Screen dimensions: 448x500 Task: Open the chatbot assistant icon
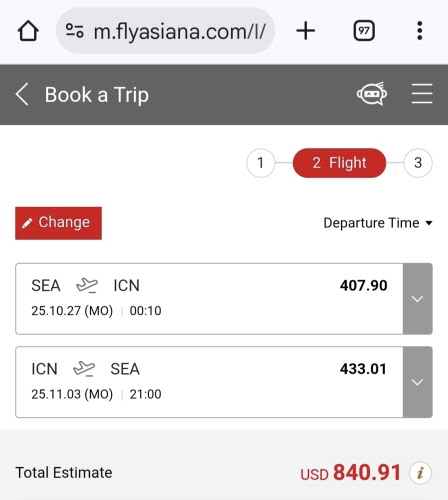coord(372,94)
